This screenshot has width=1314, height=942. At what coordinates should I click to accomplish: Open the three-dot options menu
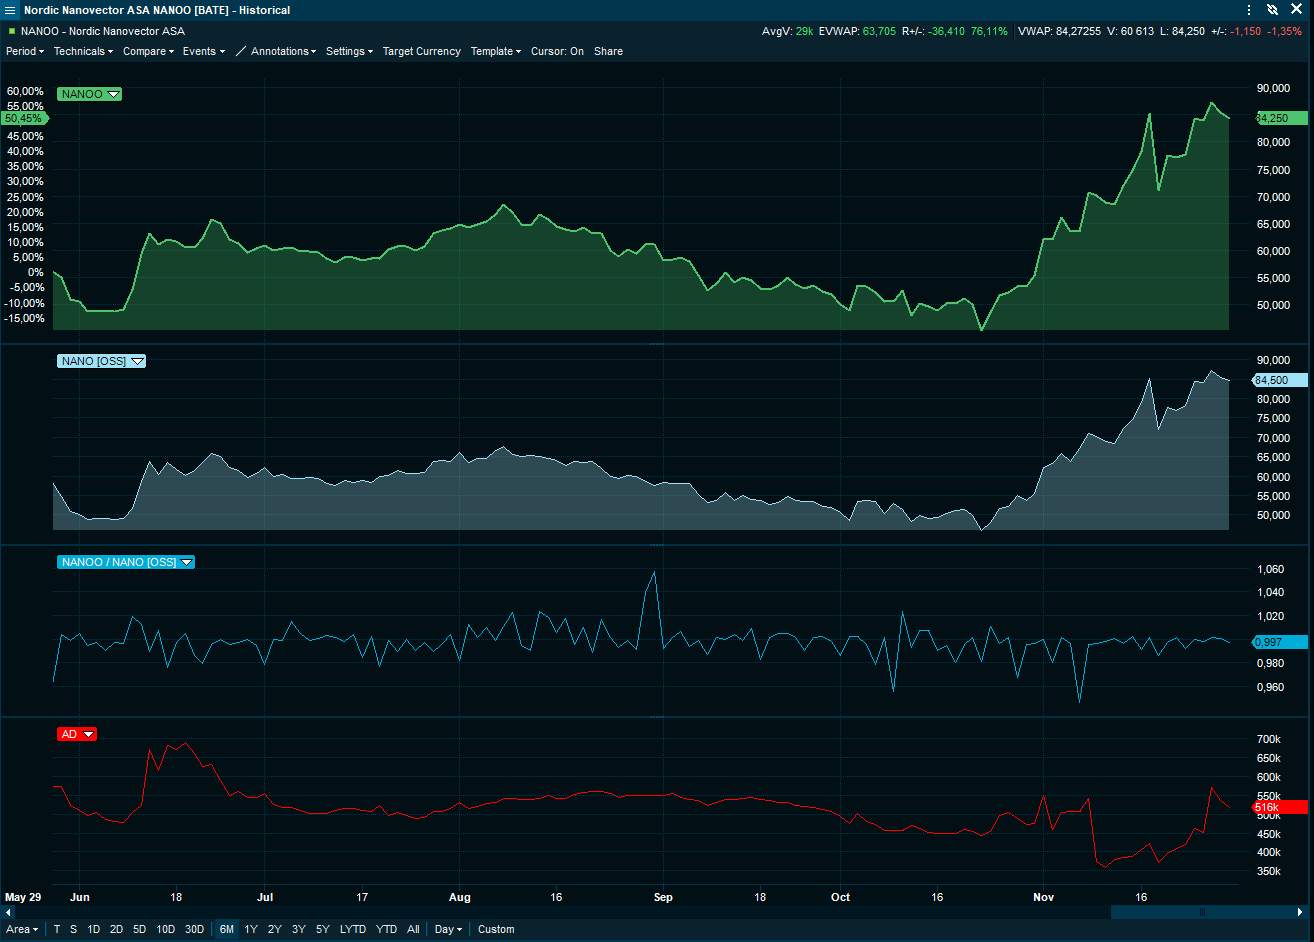1249,10
